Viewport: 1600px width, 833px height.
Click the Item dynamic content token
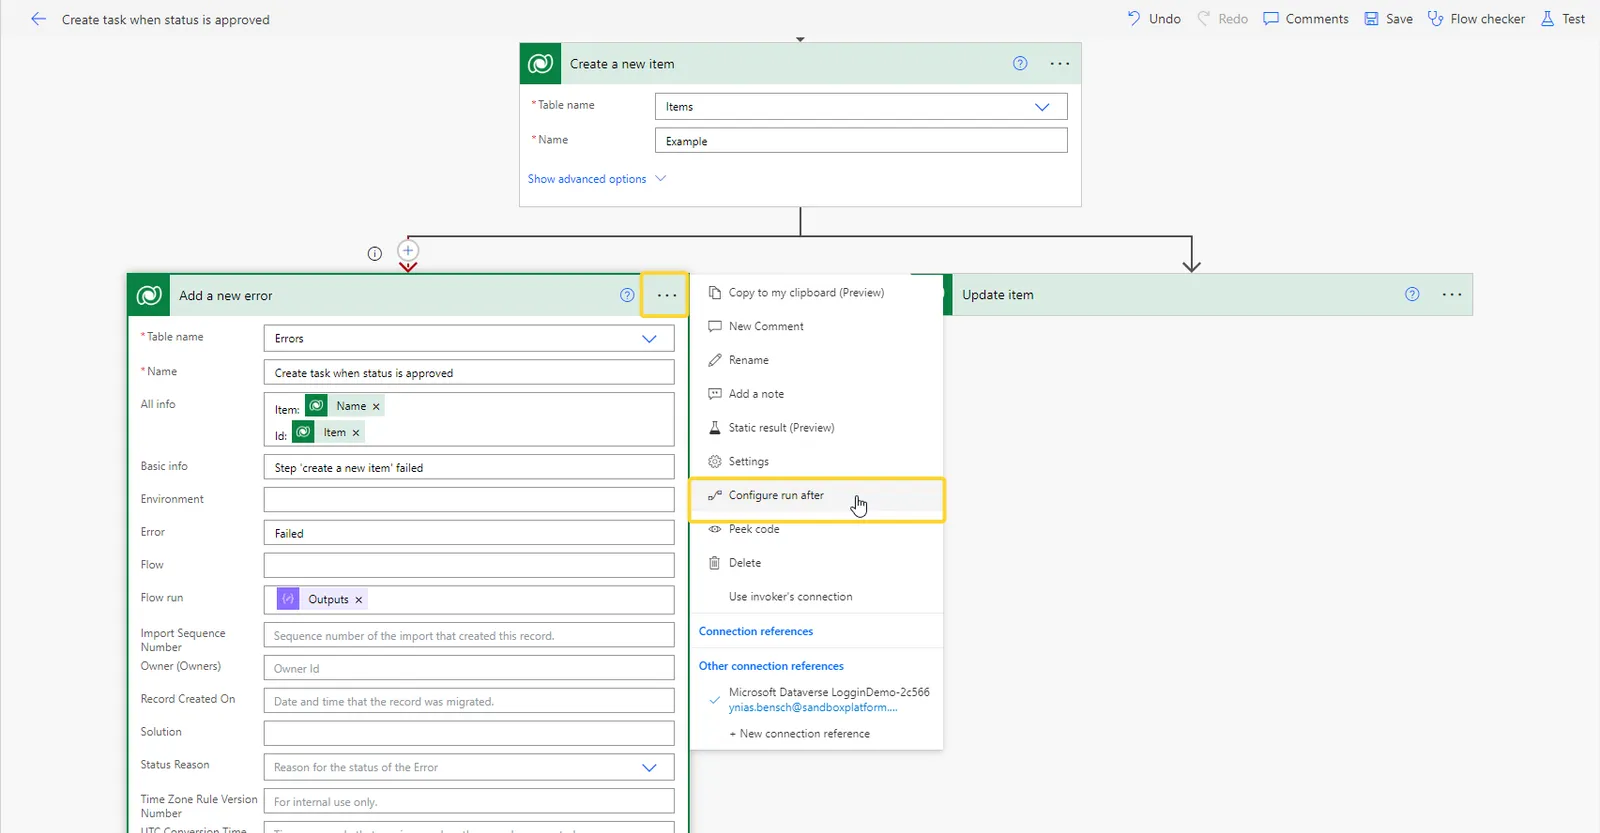328,432
